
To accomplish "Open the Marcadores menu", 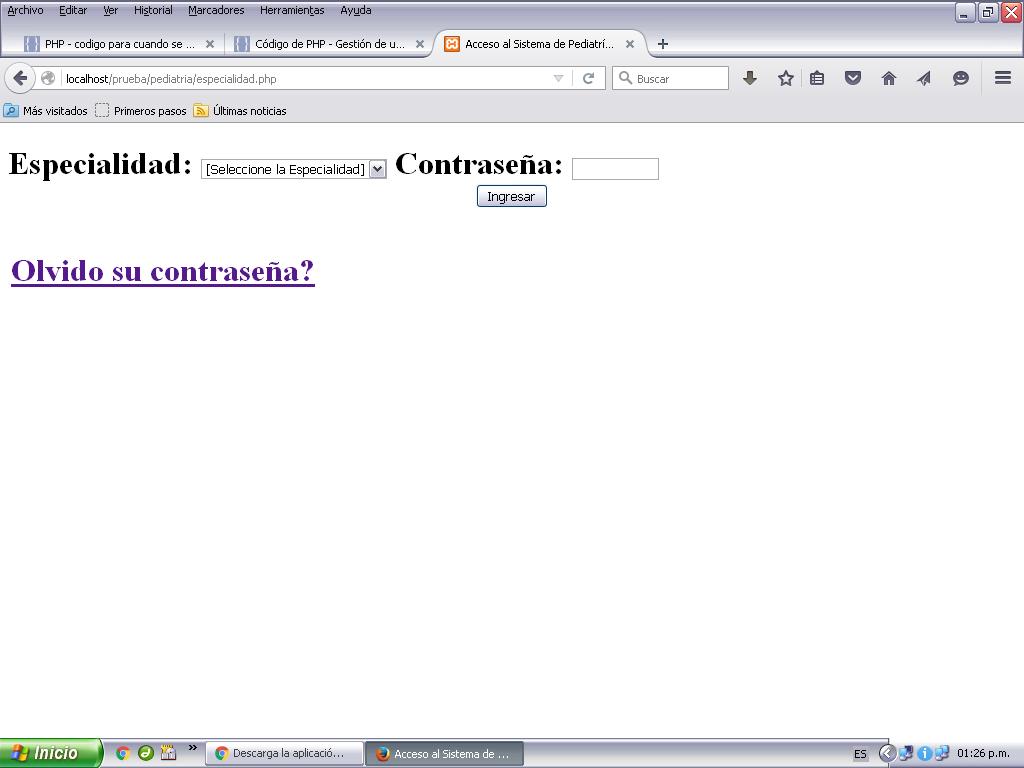I will point(216,10).
